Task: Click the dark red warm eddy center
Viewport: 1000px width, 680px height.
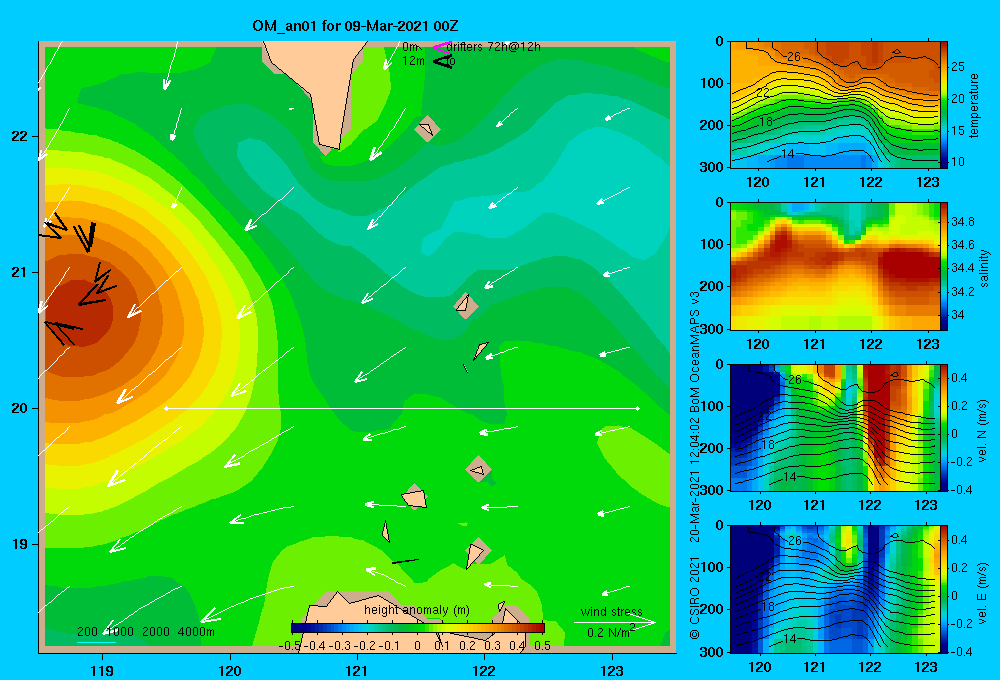Action: (80, 313)
